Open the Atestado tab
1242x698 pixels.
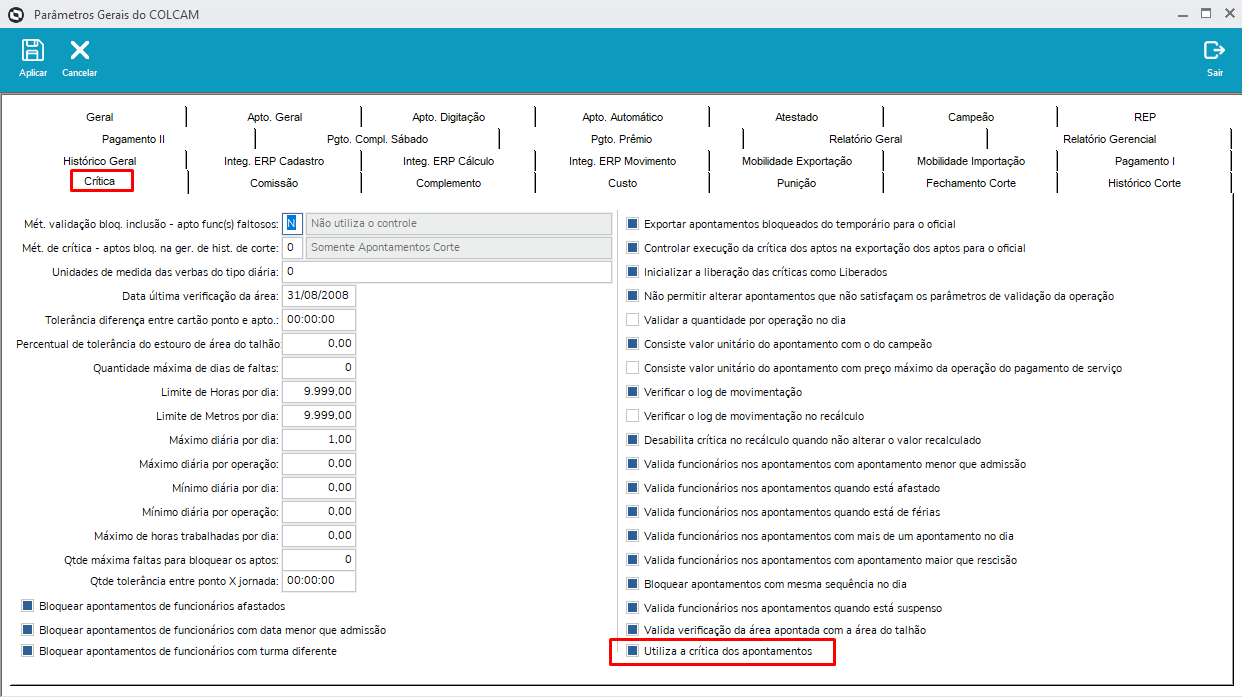click(796, 117)
